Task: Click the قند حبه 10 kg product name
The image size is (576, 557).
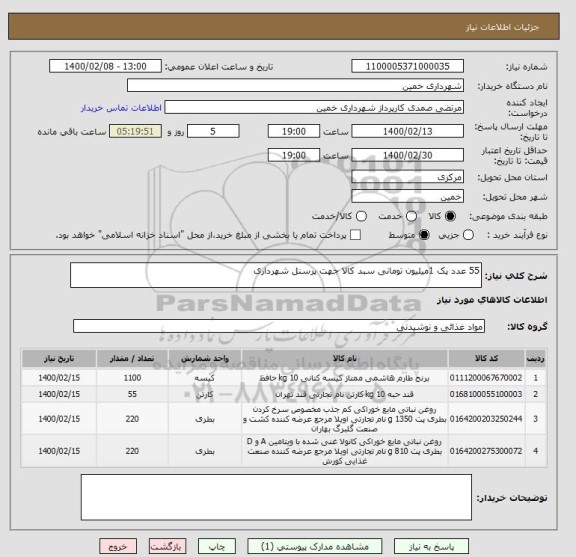Action: coord(345,394)
